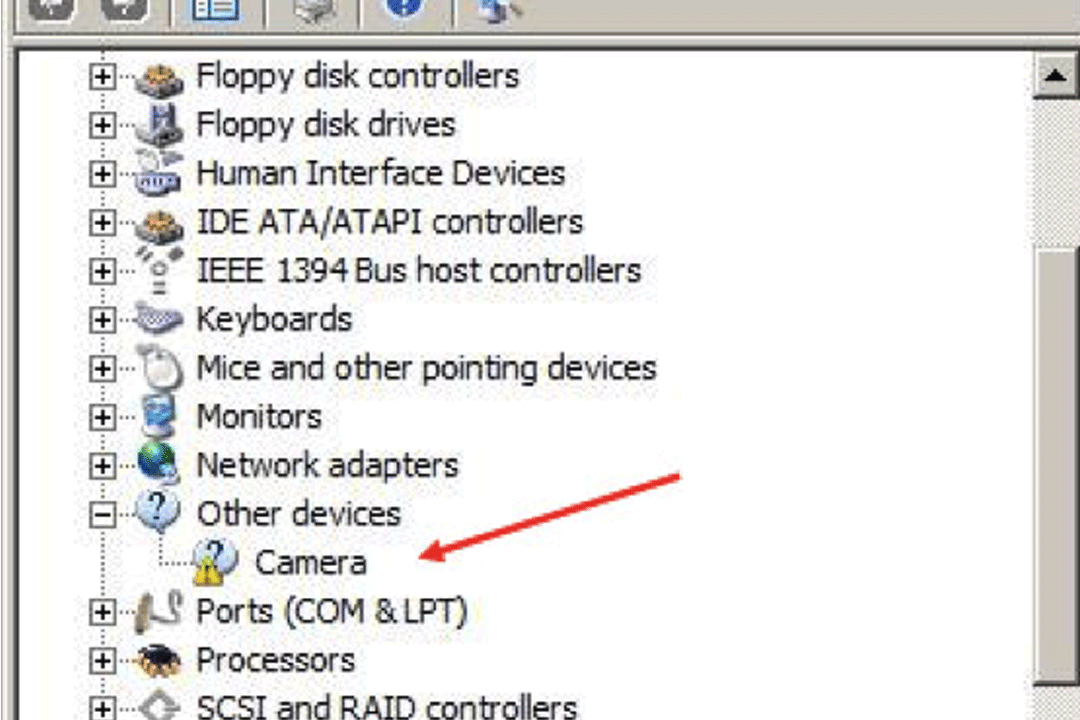This screenshot has height=720, width=1080.
Task: Expand the Monitors category
Action: 103,418
